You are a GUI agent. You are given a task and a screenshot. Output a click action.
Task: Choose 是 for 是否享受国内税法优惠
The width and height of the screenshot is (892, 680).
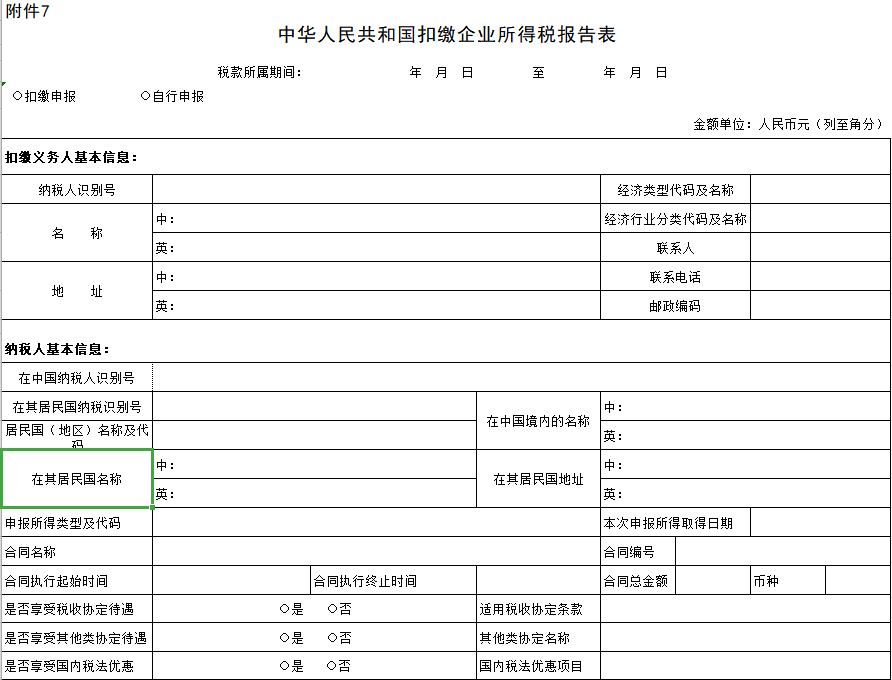pyautogui.click(x=285, y=666)
